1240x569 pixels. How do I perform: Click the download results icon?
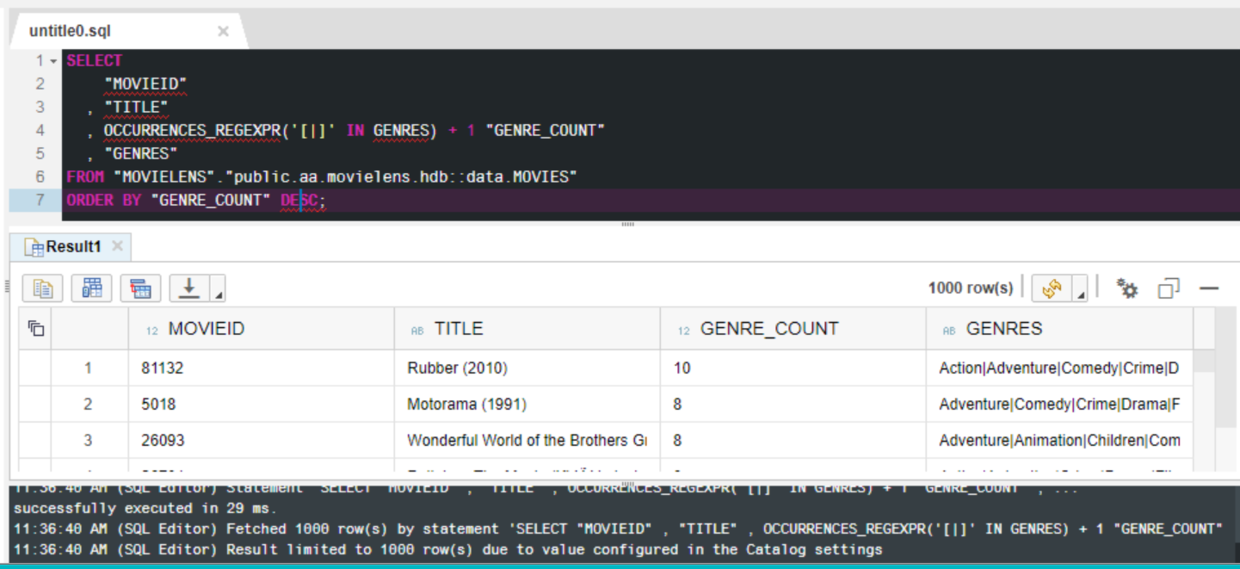tap(189, 289)
